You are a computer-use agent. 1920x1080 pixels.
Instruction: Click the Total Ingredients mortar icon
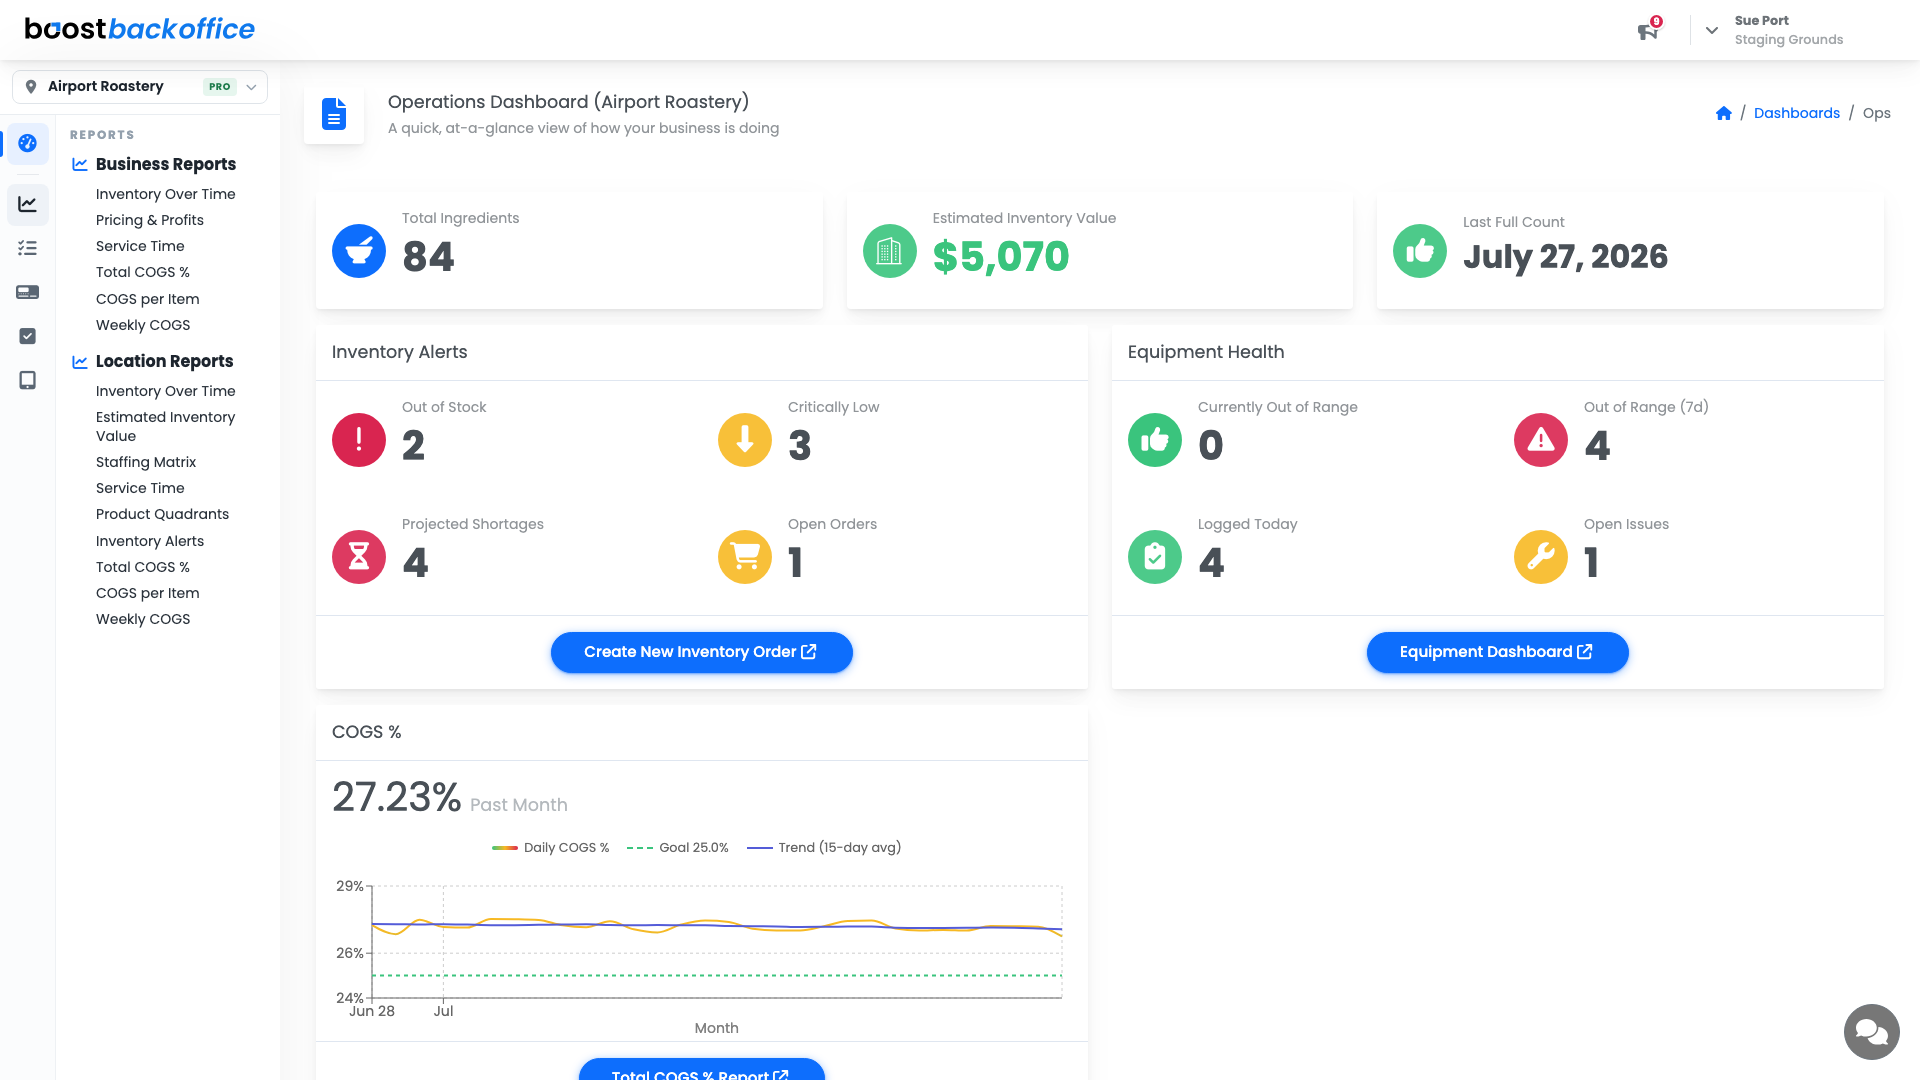[359, 251]
